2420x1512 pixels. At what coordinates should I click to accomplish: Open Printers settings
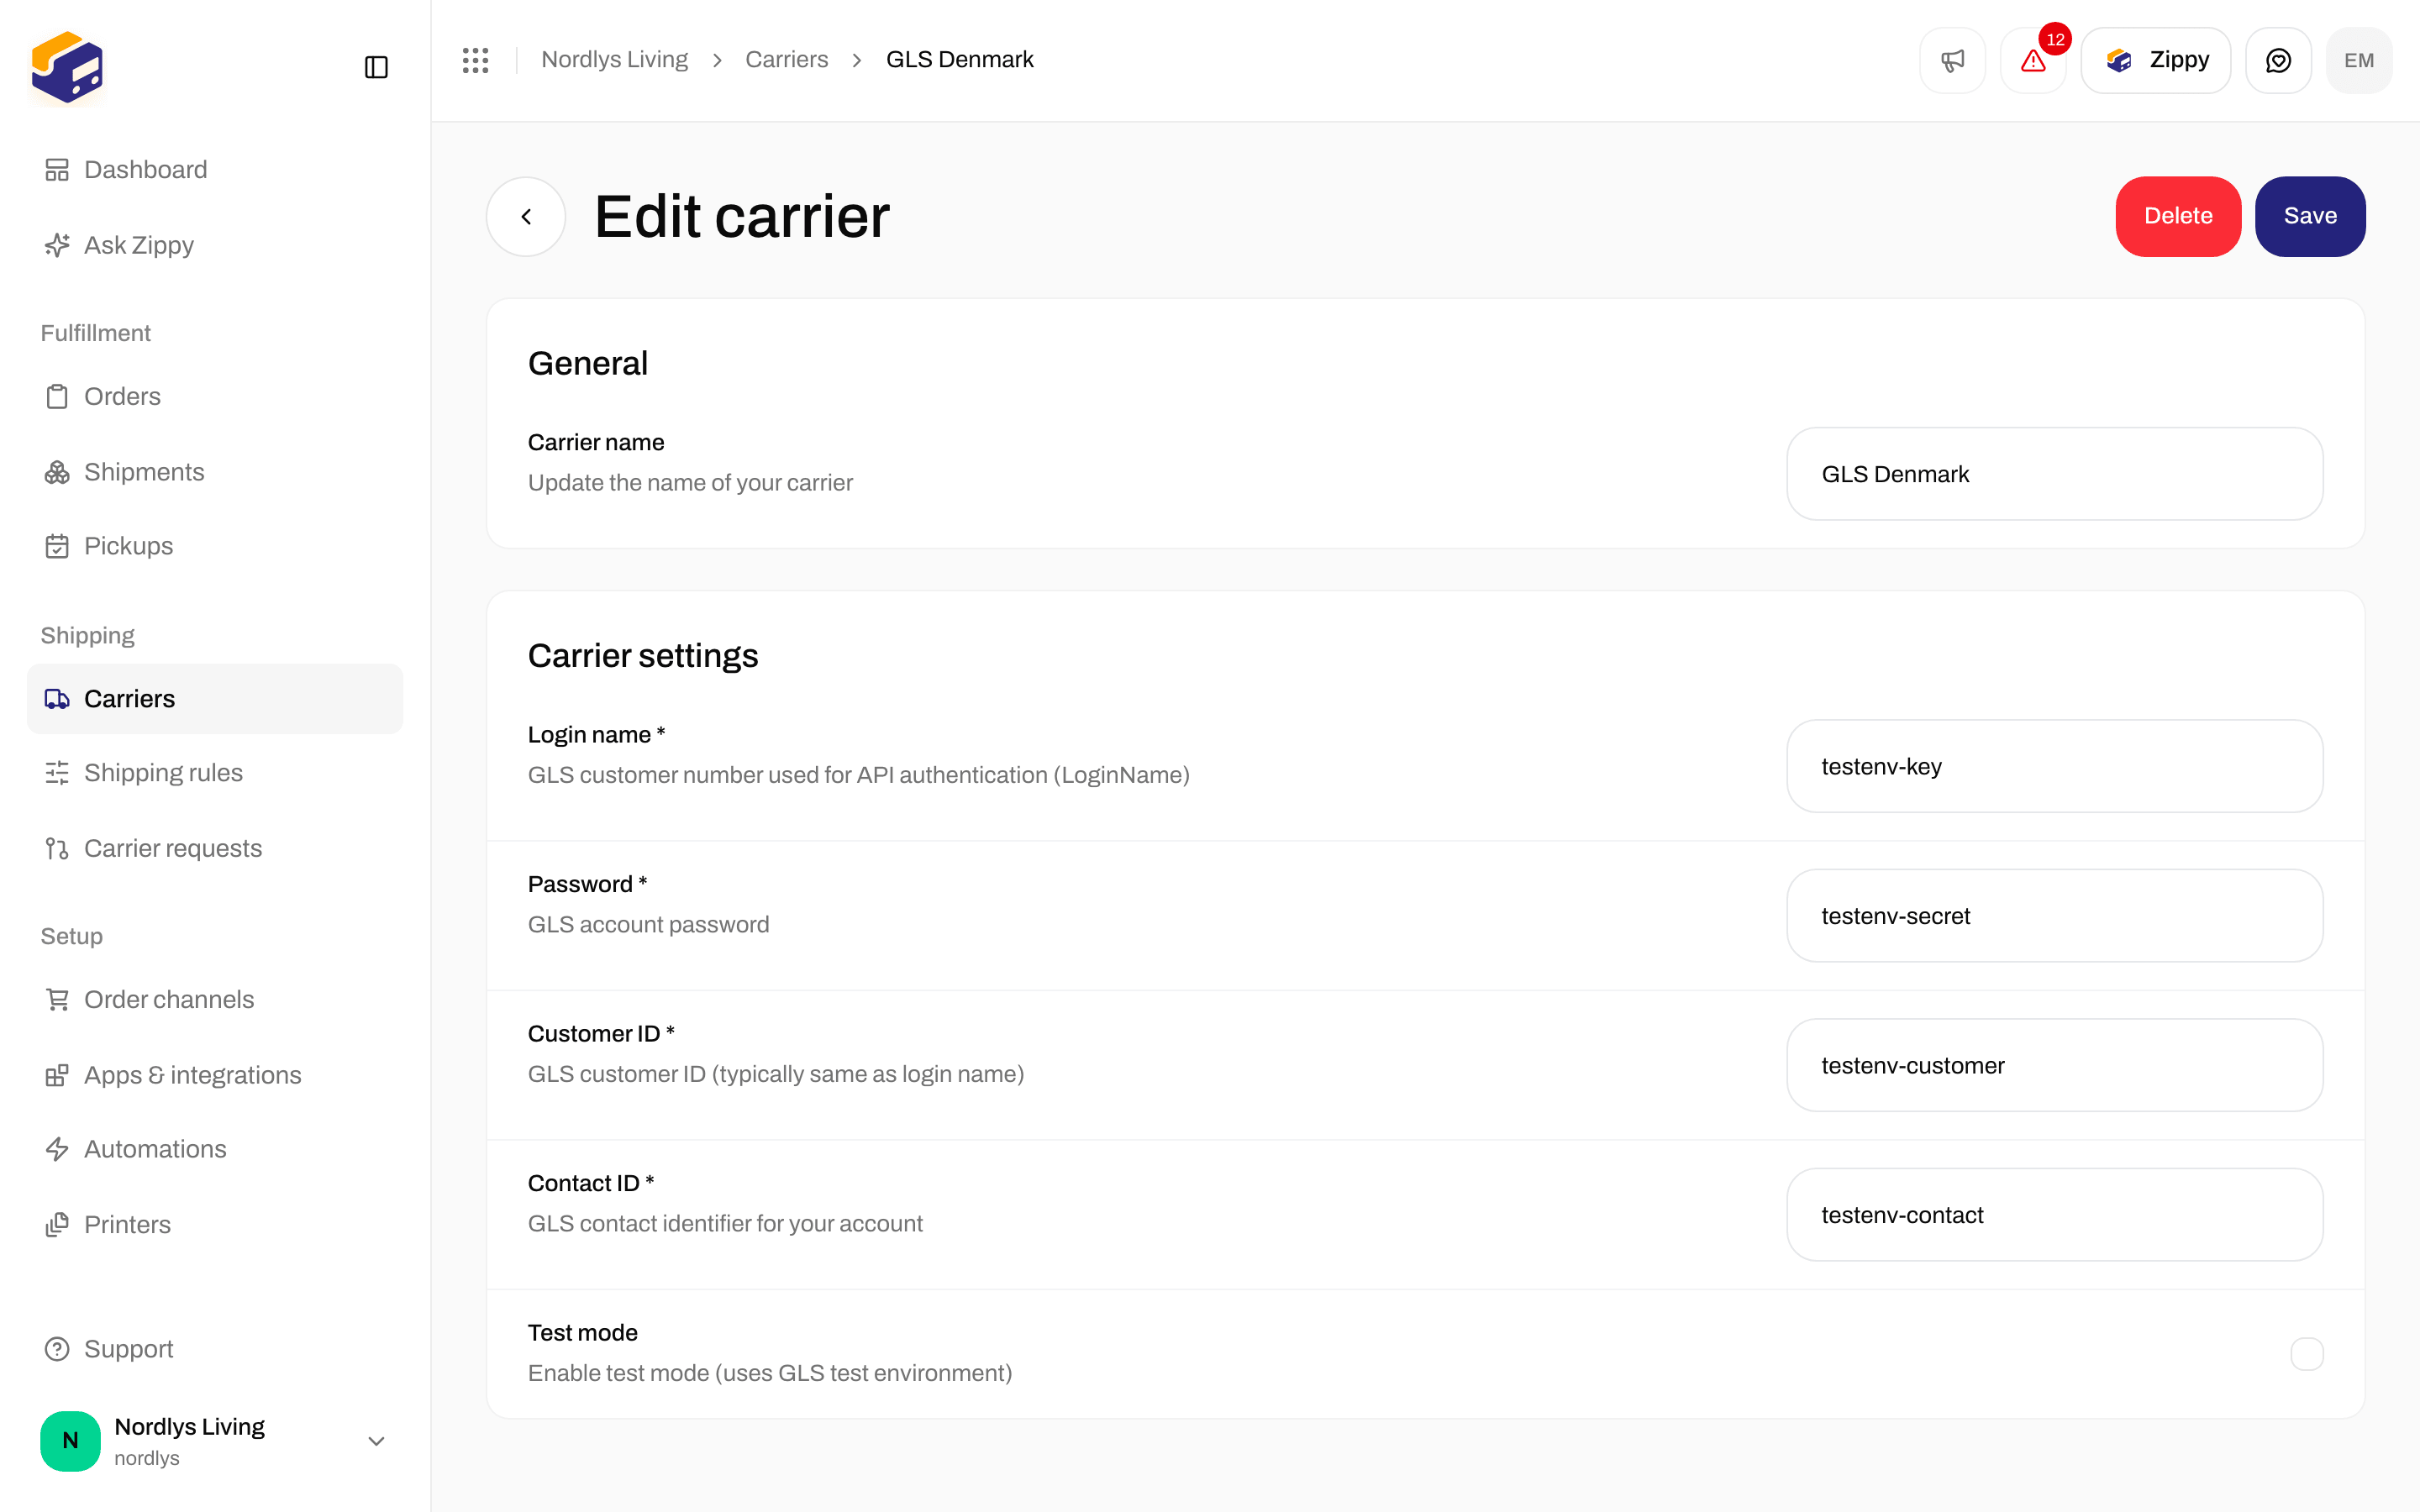coord(215,1224)
